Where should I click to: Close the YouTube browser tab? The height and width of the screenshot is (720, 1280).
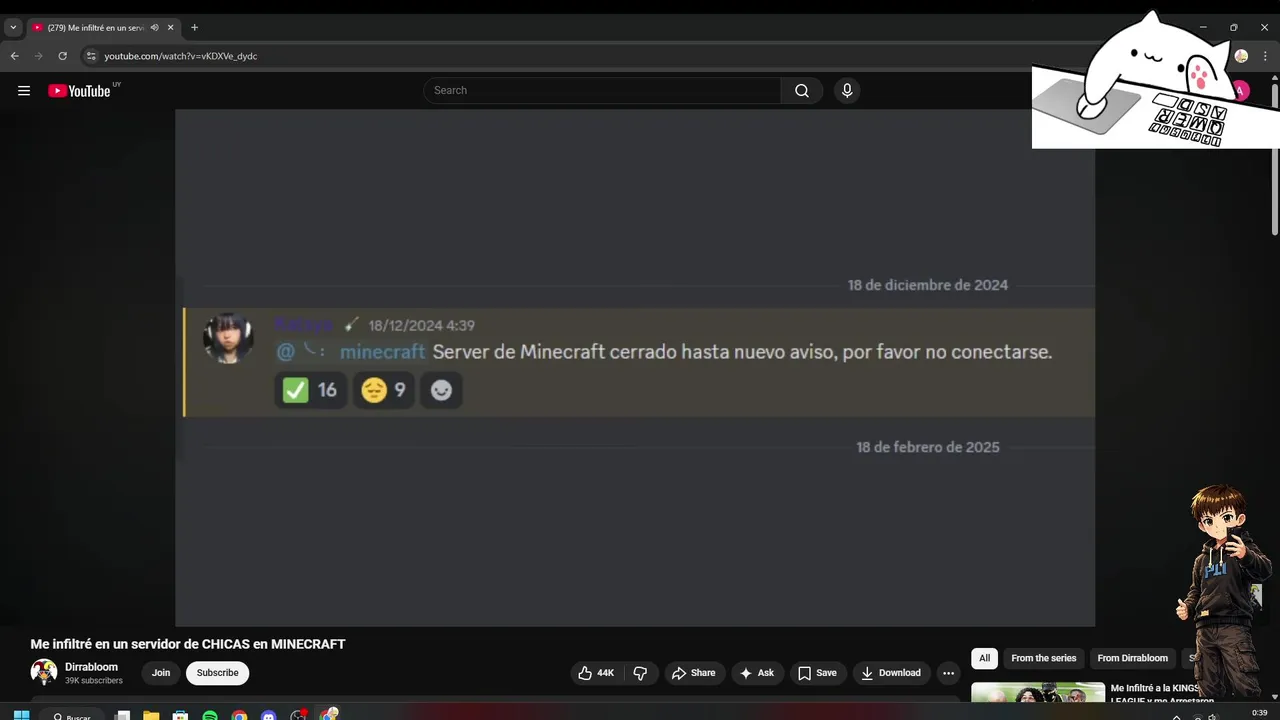click(171, 28)
